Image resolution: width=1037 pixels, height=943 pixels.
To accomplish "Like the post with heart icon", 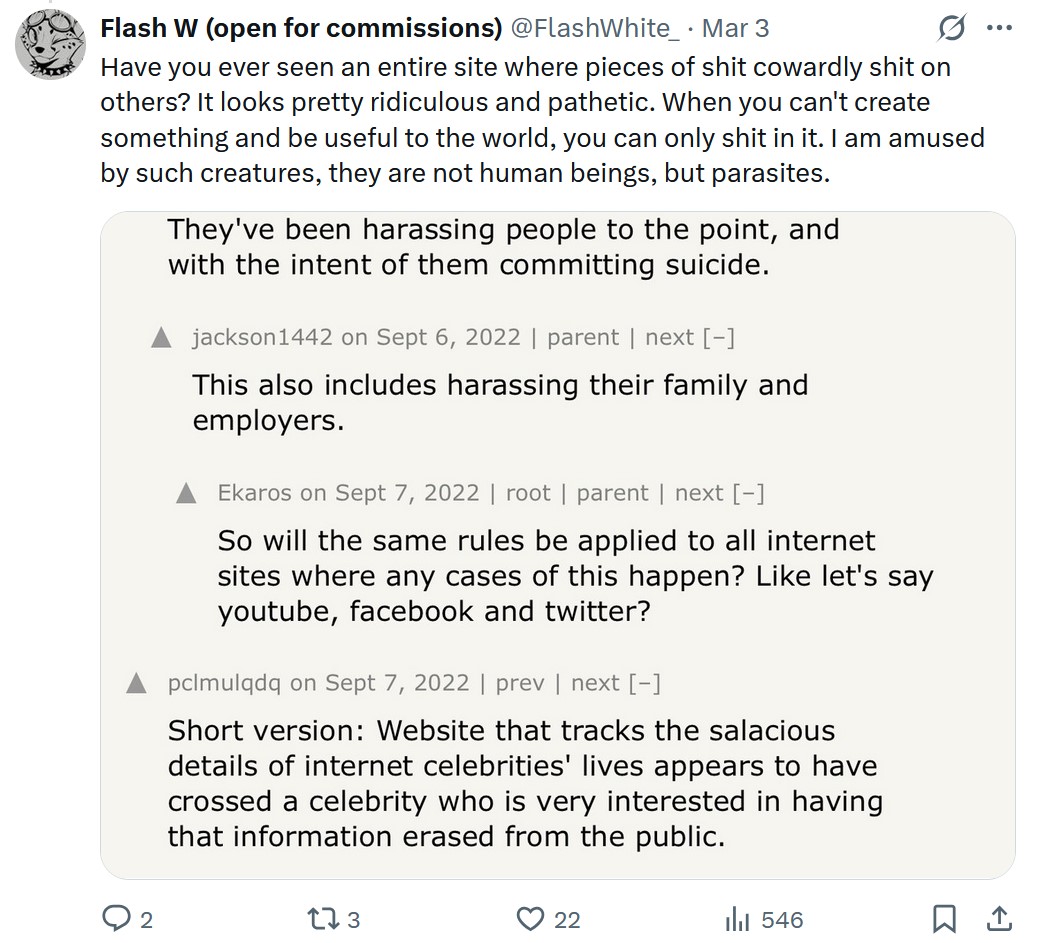I will point(531,918).
